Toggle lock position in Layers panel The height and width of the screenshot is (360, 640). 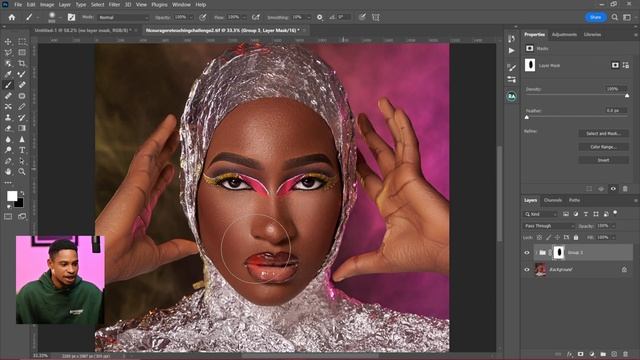pyautogui.click(x=557, y=237)
